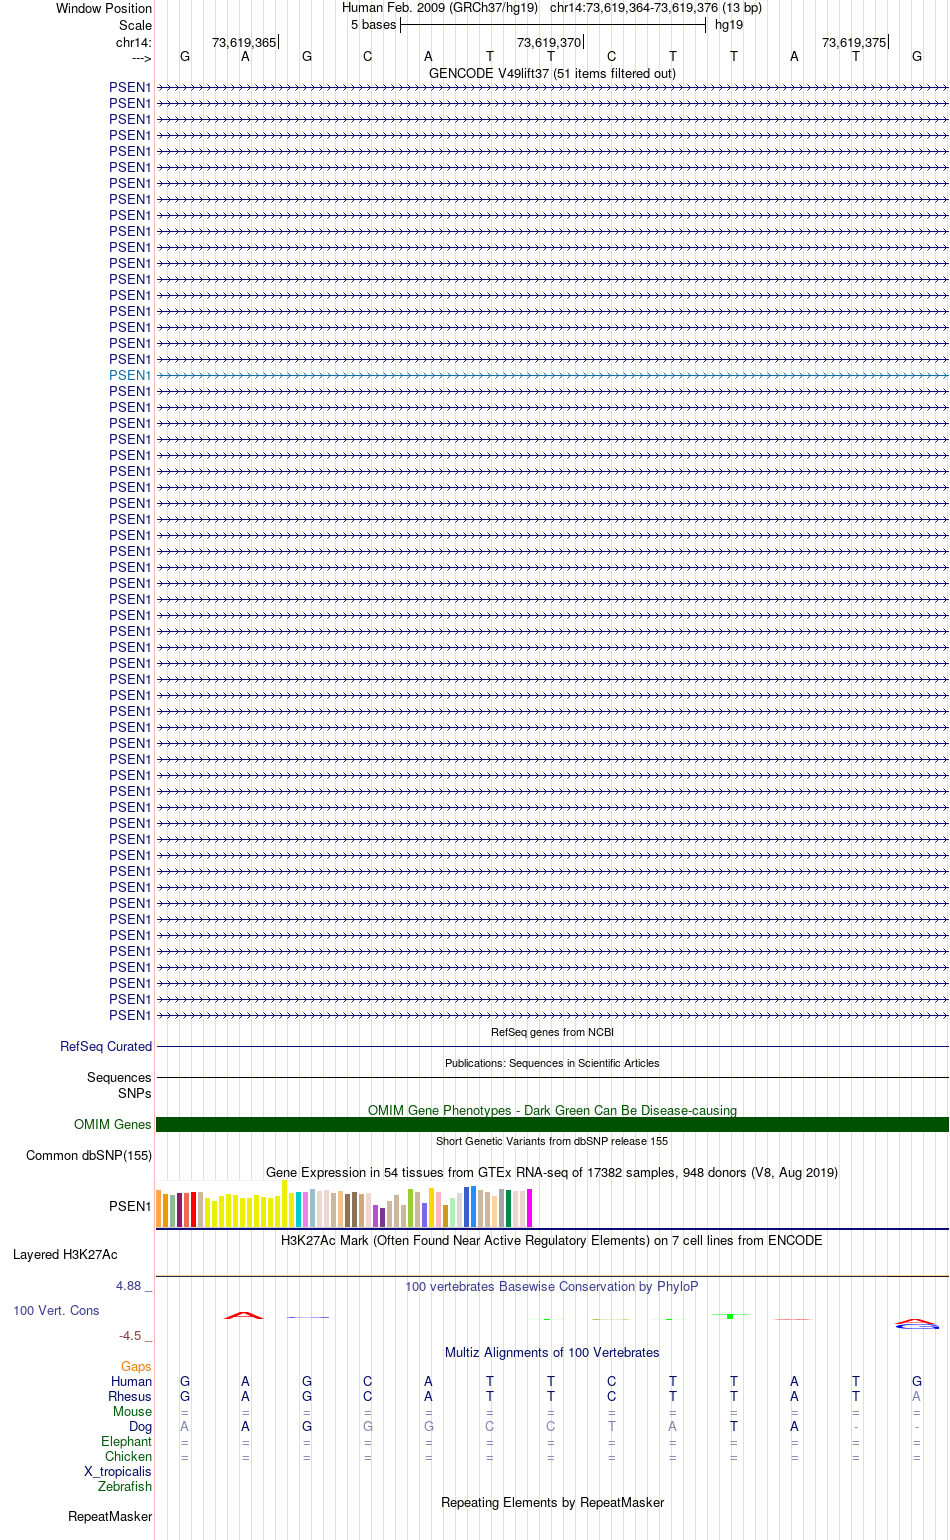Click '100 vertebrates Basewise Conservation by PhyloP' title

[x=552, y=1287]
